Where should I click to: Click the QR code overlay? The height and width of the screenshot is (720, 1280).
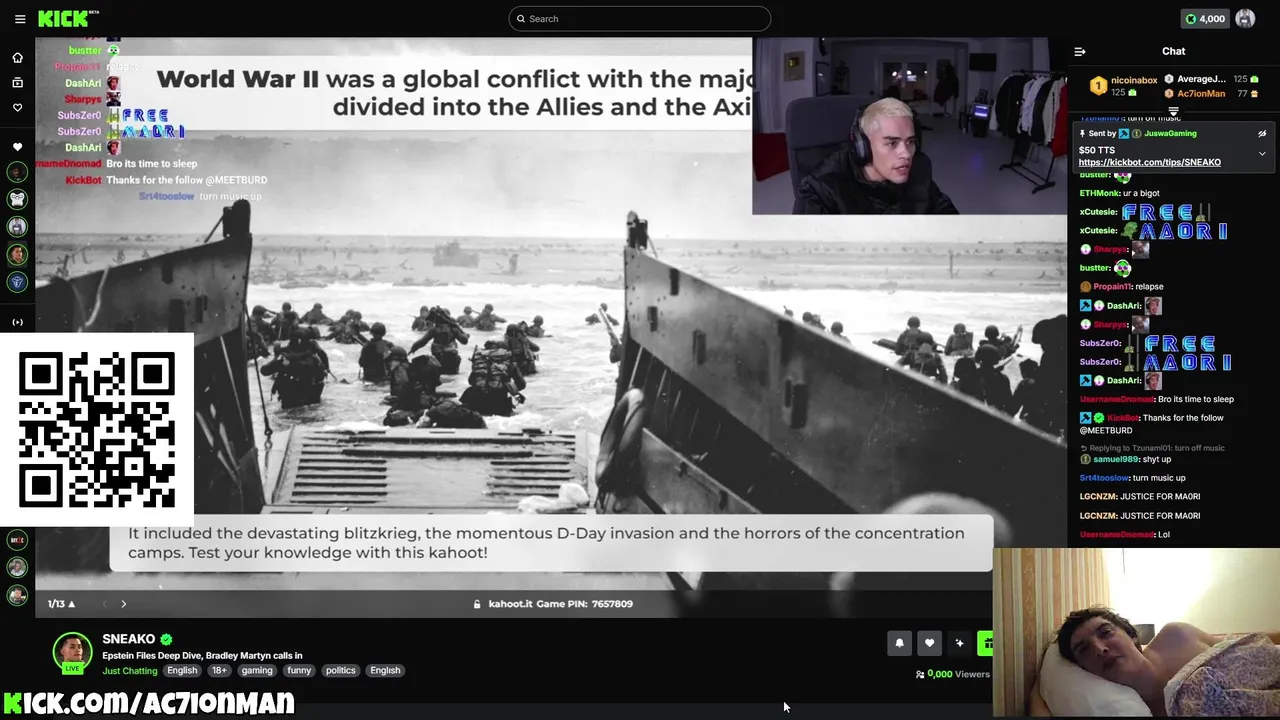pos(97,429)
